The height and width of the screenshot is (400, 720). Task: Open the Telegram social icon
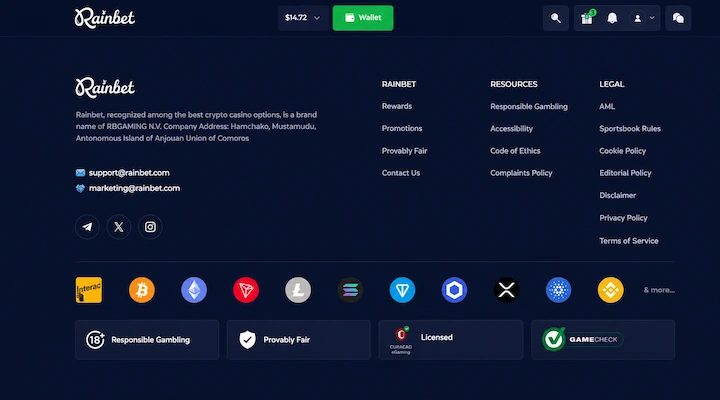point(87,227)
